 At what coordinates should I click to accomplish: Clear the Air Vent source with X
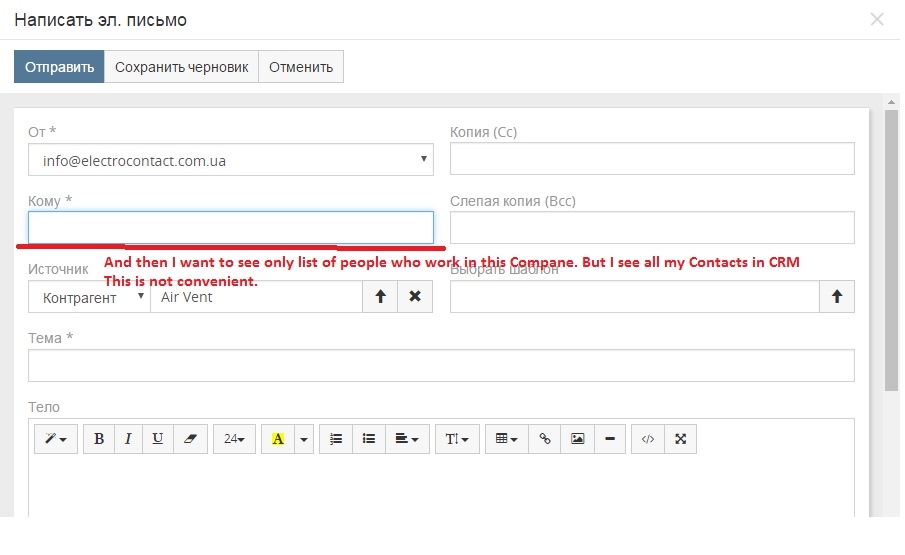[415, 297]
